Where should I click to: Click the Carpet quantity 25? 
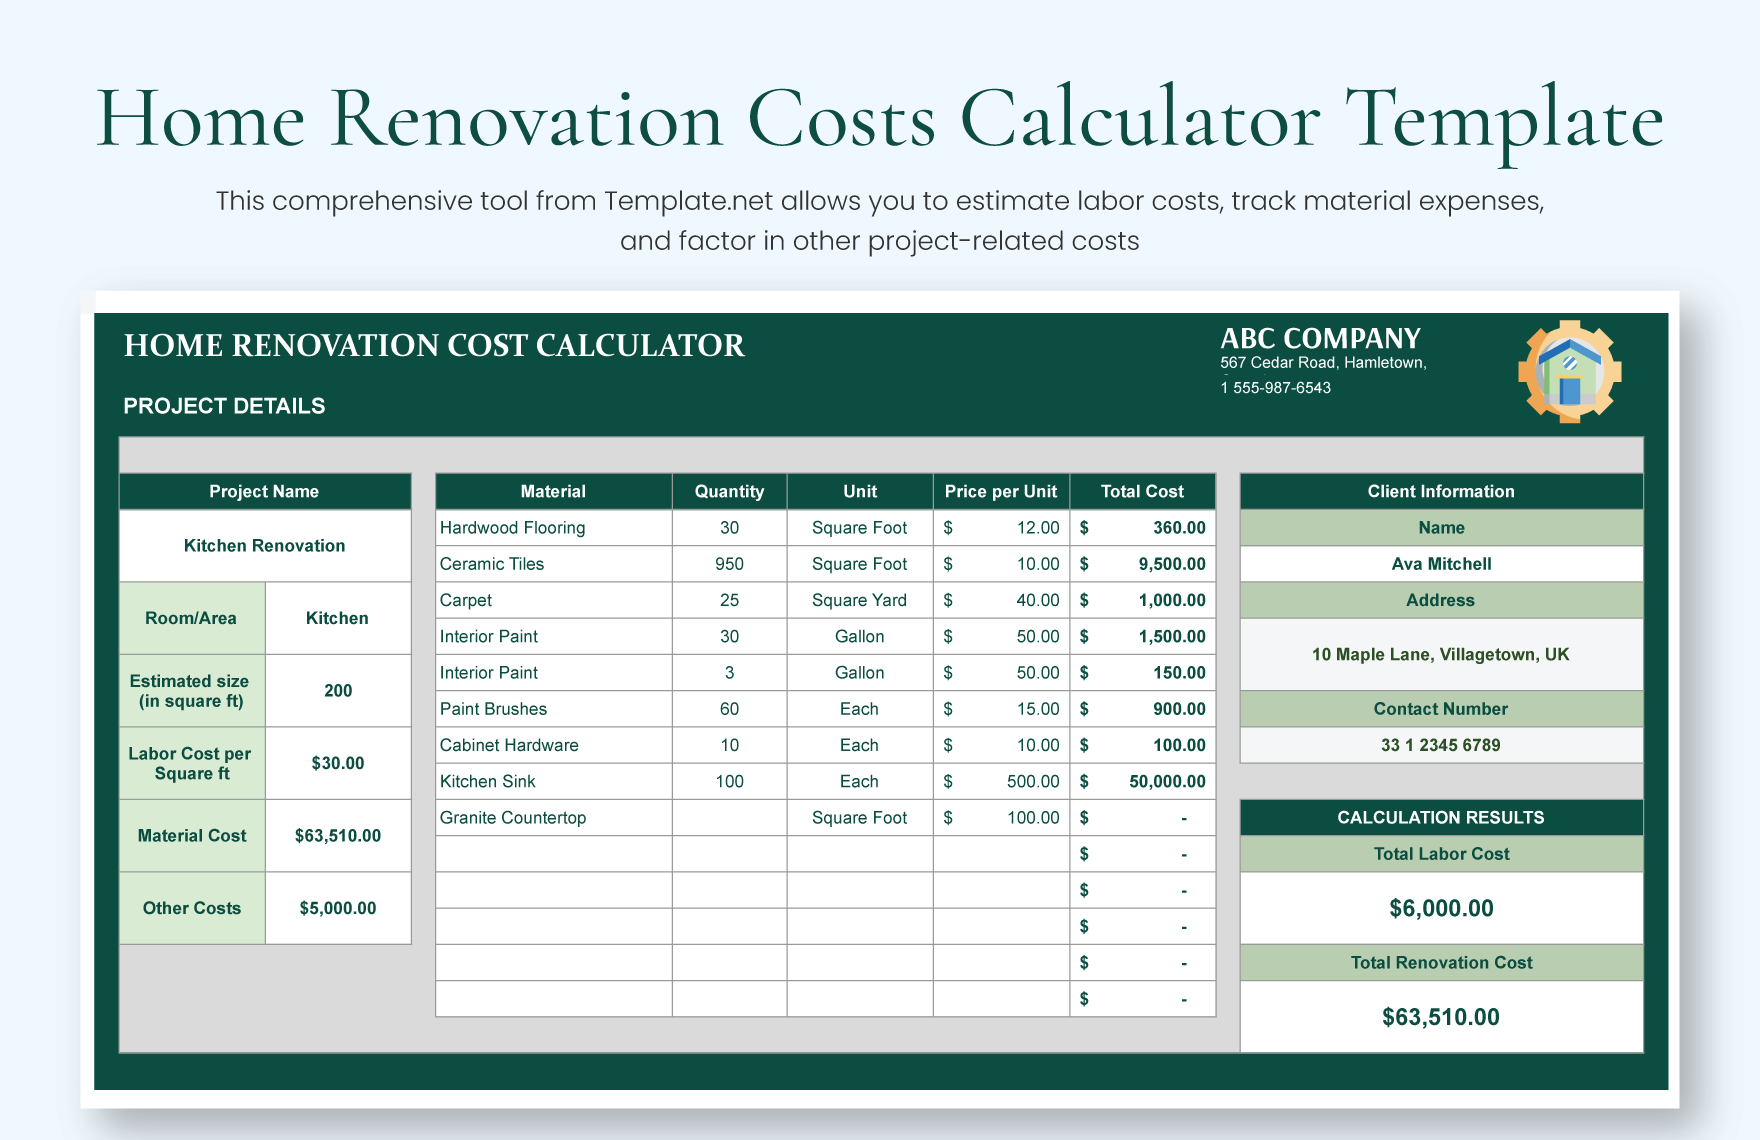coord(730,600)
